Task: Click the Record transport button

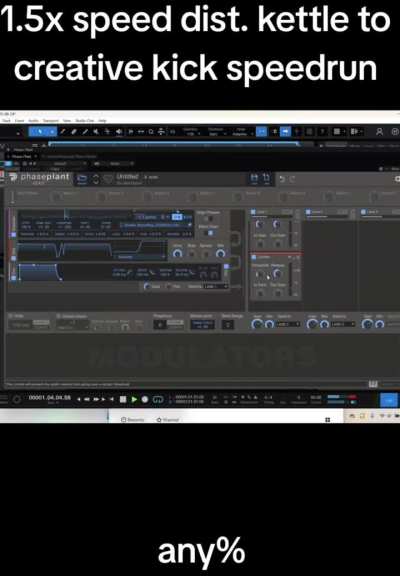Action: click(145, 399)
